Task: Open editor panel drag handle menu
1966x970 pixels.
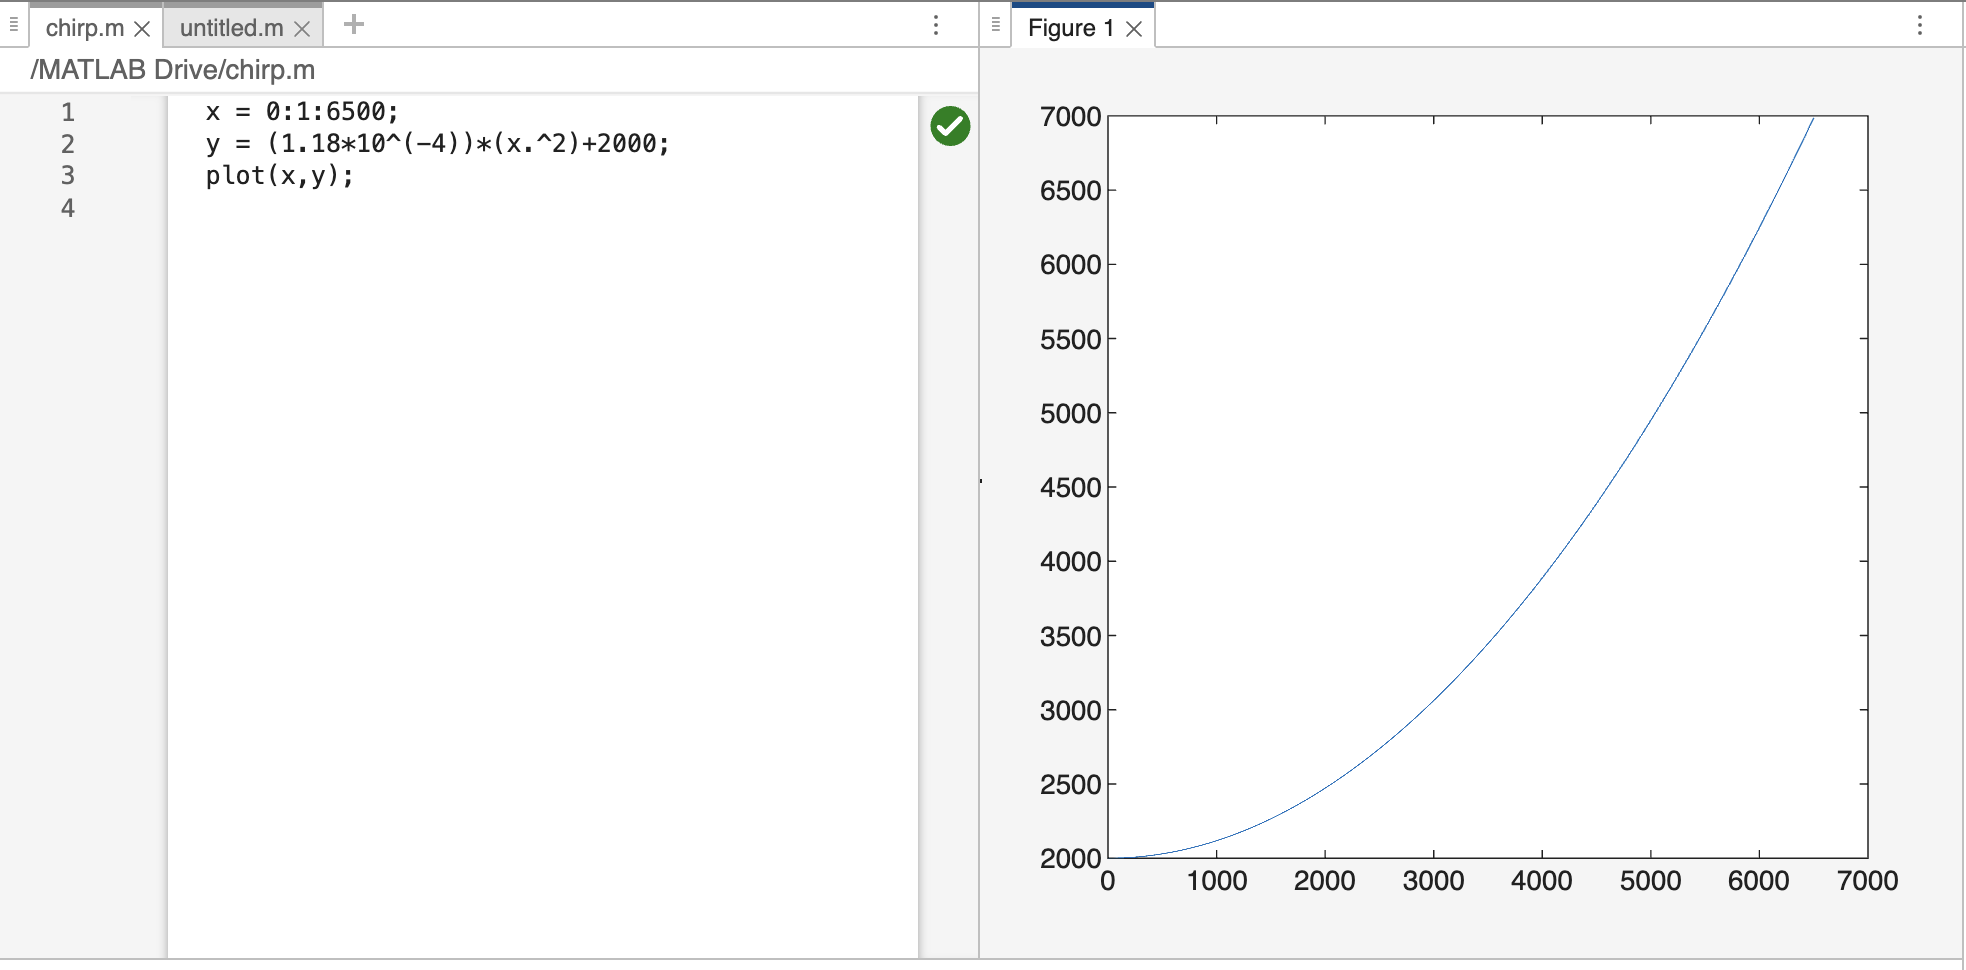Action: click(x=14, y=24)
